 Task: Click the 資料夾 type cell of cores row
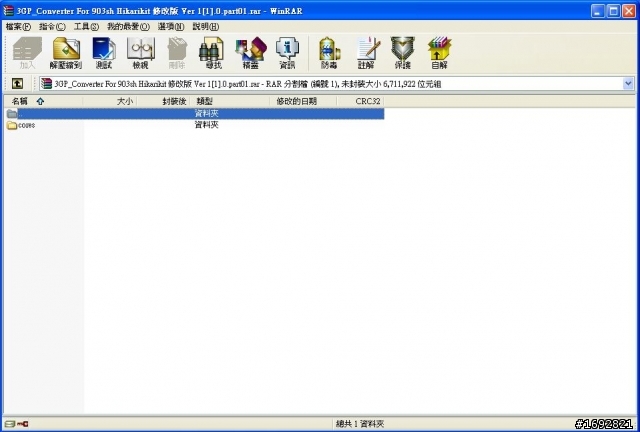(207, 125)
